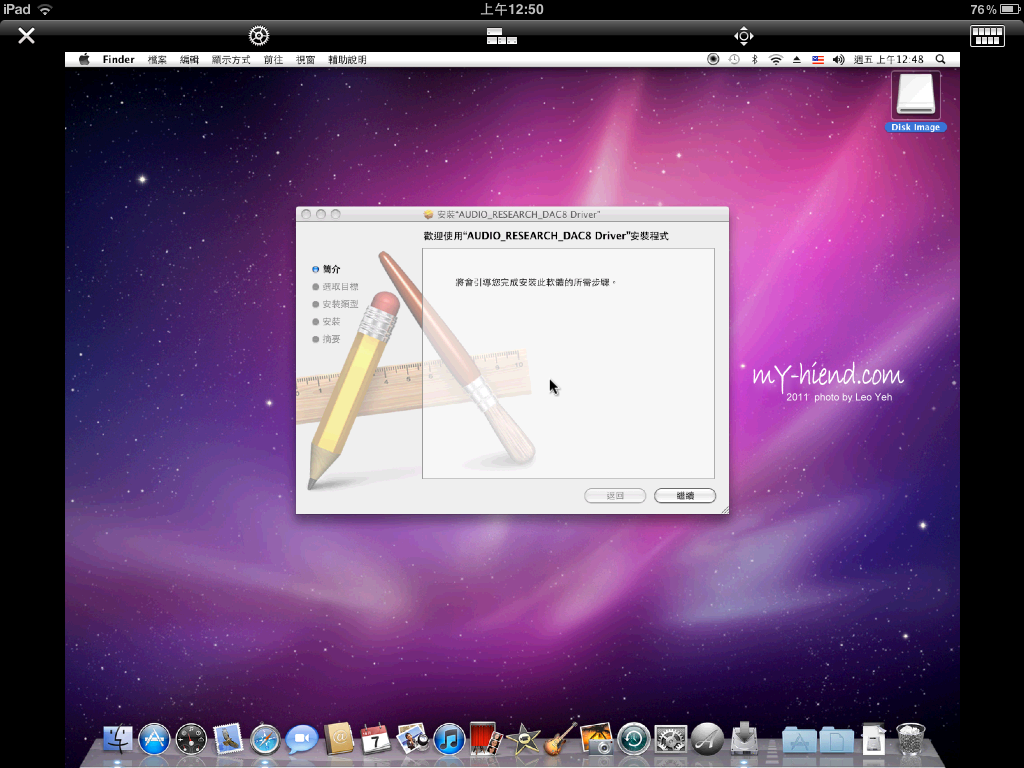Open Spotlight search magnifier
The width and height of the screenshot is (1024, 768).
click(x=940, y=59)
